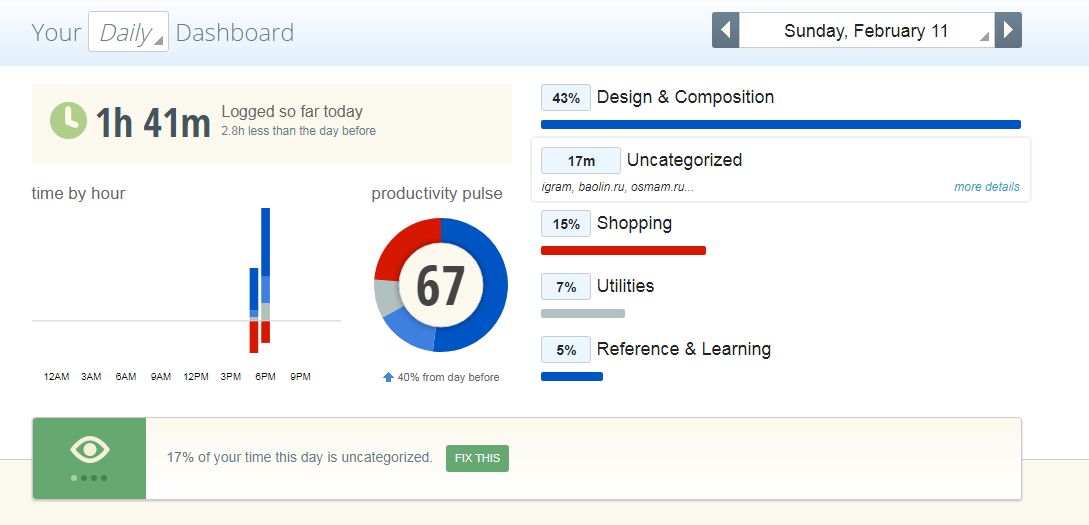This screenshot has height=525, width=1089.
Task: Open the Shopping category
Action: coord(634,223)
